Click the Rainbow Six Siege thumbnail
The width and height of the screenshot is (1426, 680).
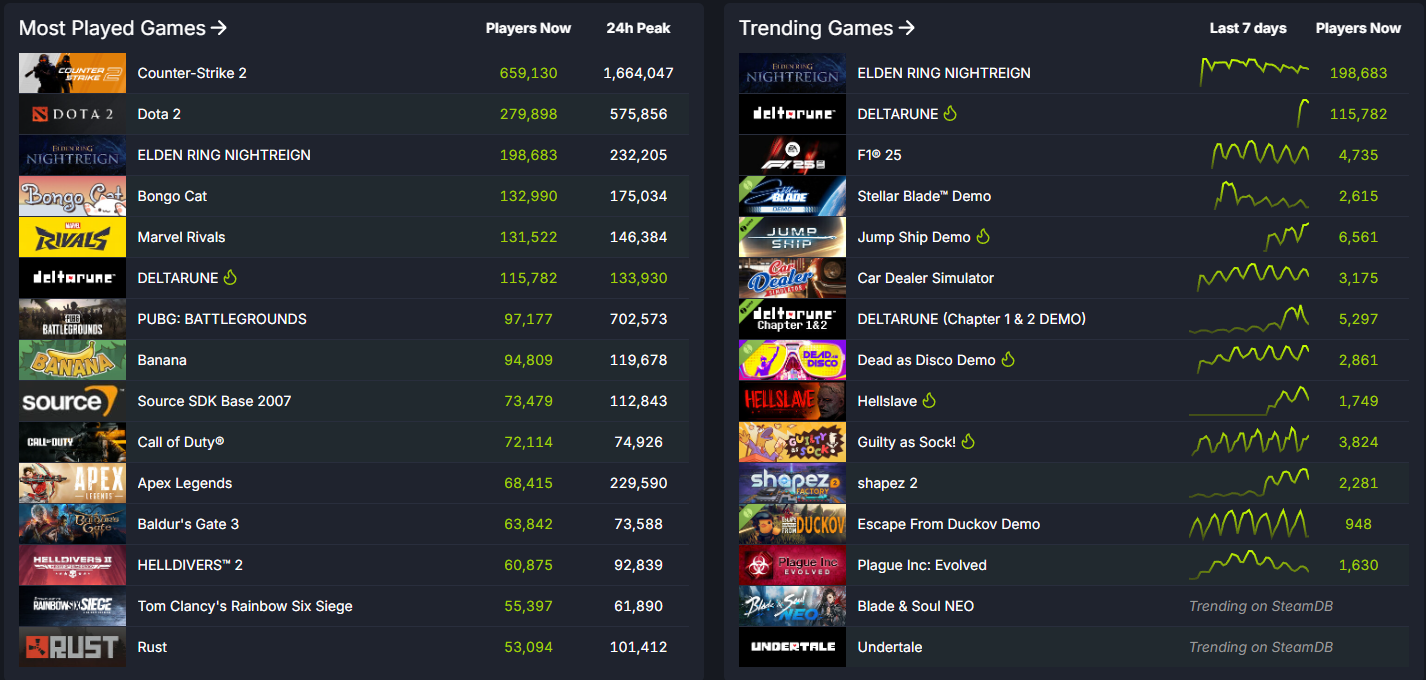72,606
